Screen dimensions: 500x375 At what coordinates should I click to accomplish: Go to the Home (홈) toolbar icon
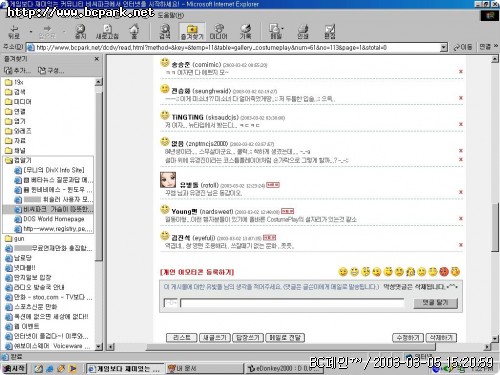point(134,32)
